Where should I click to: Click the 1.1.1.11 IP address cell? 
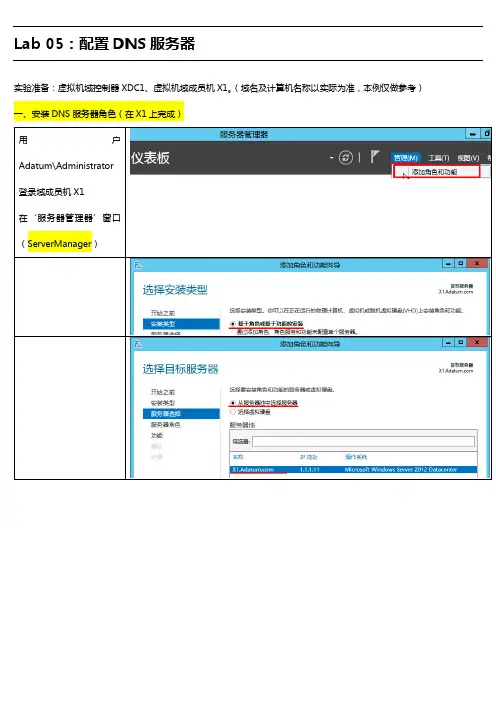pyautogui.click(x=309, y=470)
